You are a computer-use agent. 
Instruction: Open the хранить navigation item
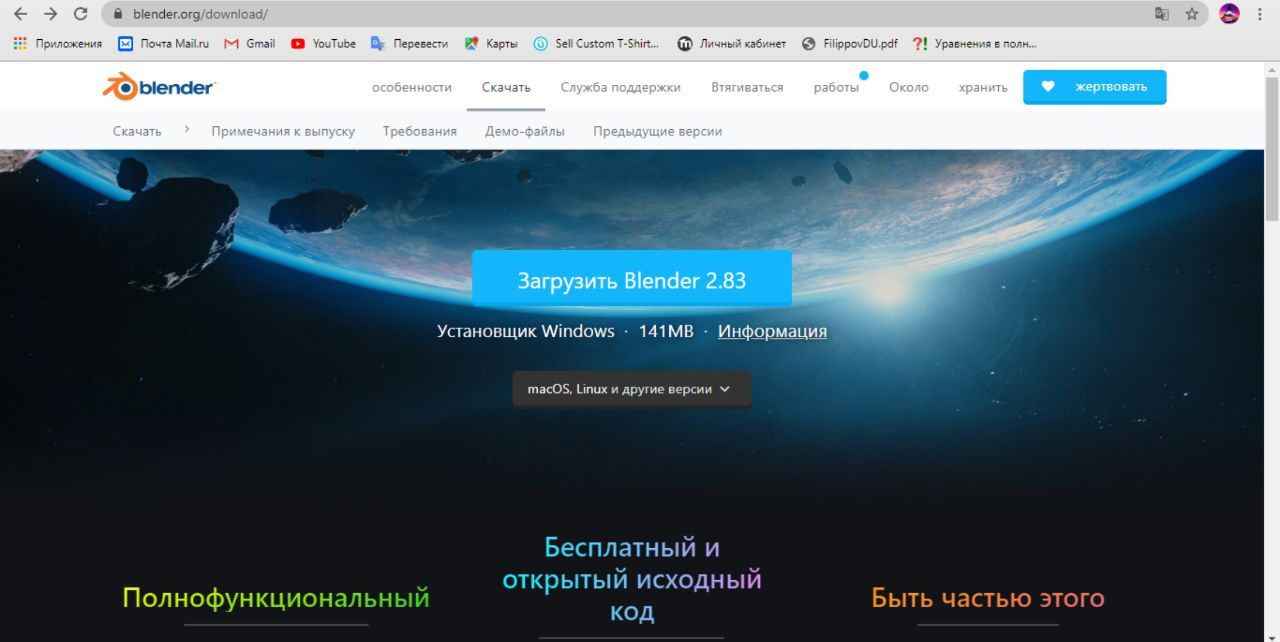pyautogui.click(x=983, y=87)
